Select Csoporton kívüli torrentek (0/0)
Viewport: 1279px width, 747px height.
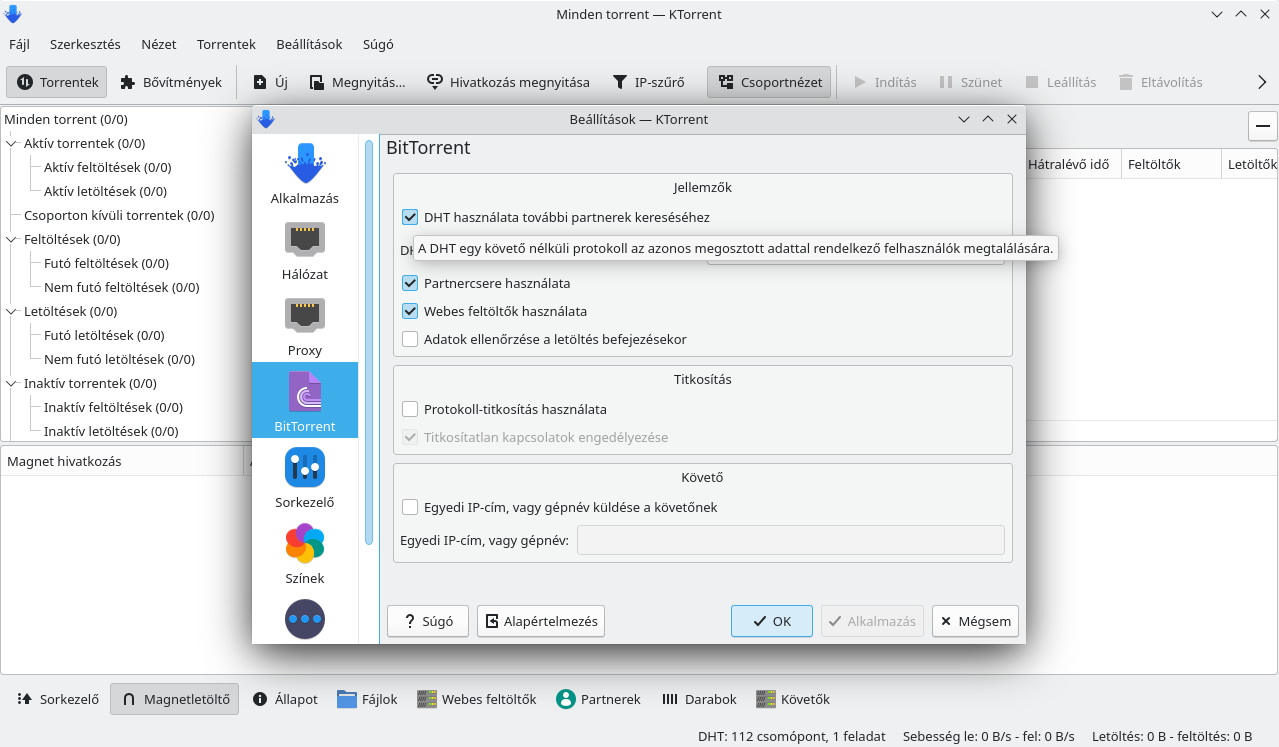[119, 215]
